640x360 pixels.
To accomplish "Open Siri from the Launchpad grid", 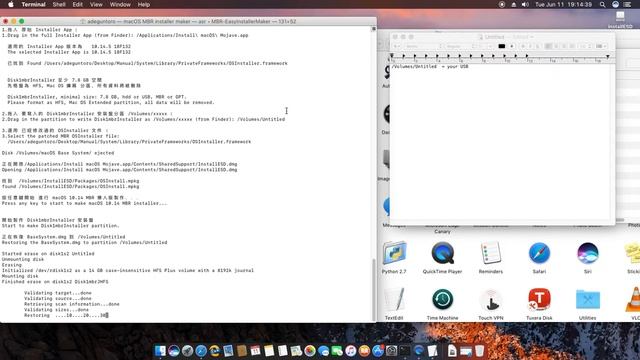I will 587,253.
